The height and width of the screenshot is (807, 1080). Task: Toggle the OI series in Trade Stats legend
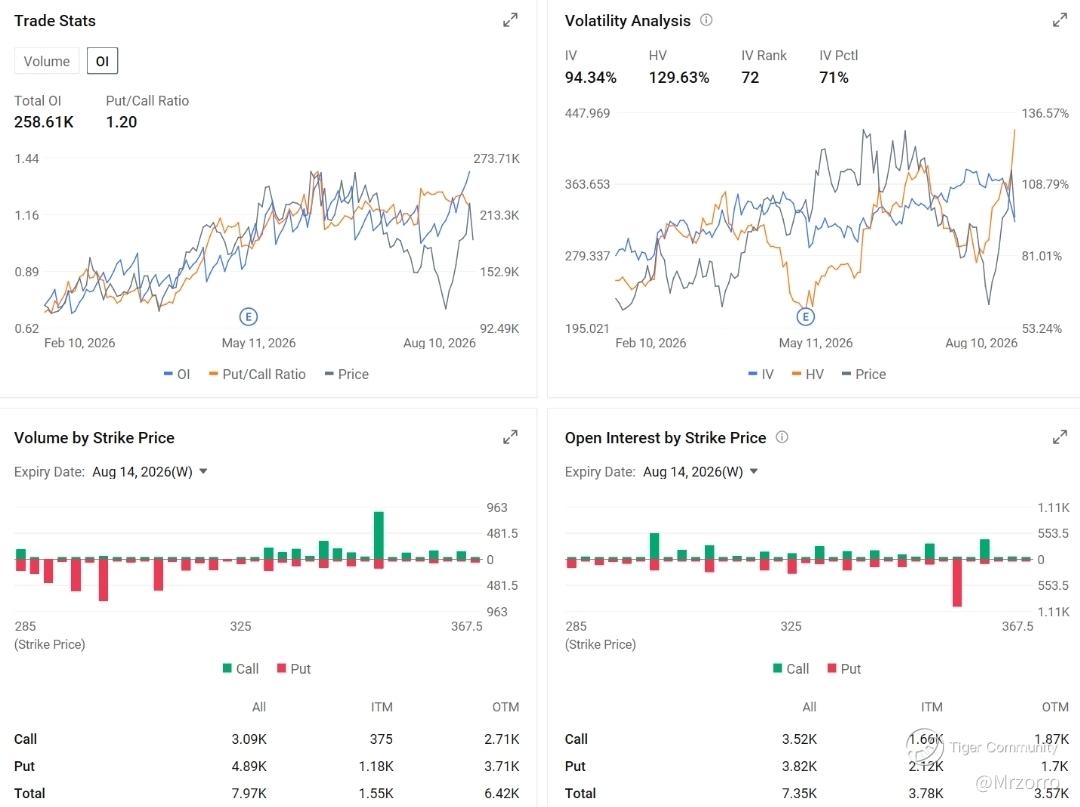pos(177,374)
